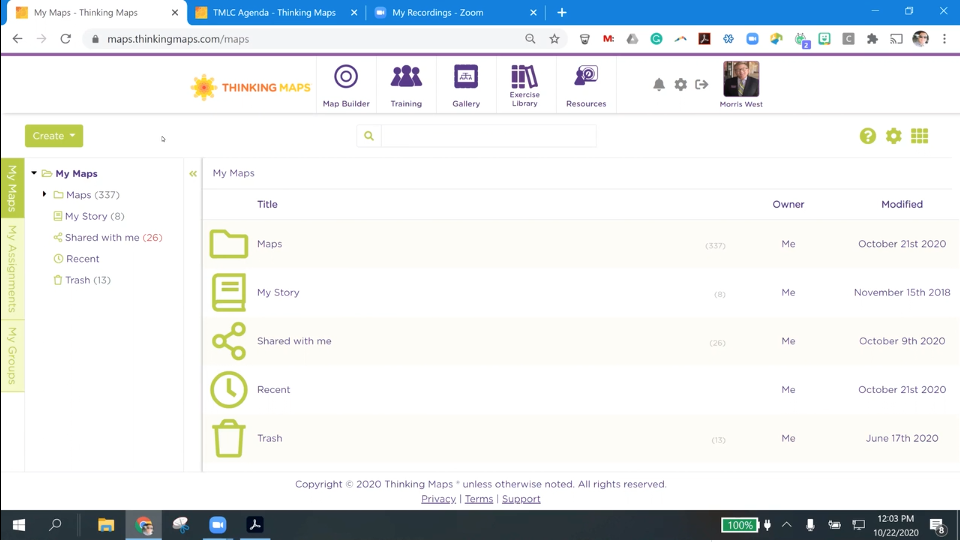
Task: Open the Shared with me share icon
Action: click(x=228, y=341)
